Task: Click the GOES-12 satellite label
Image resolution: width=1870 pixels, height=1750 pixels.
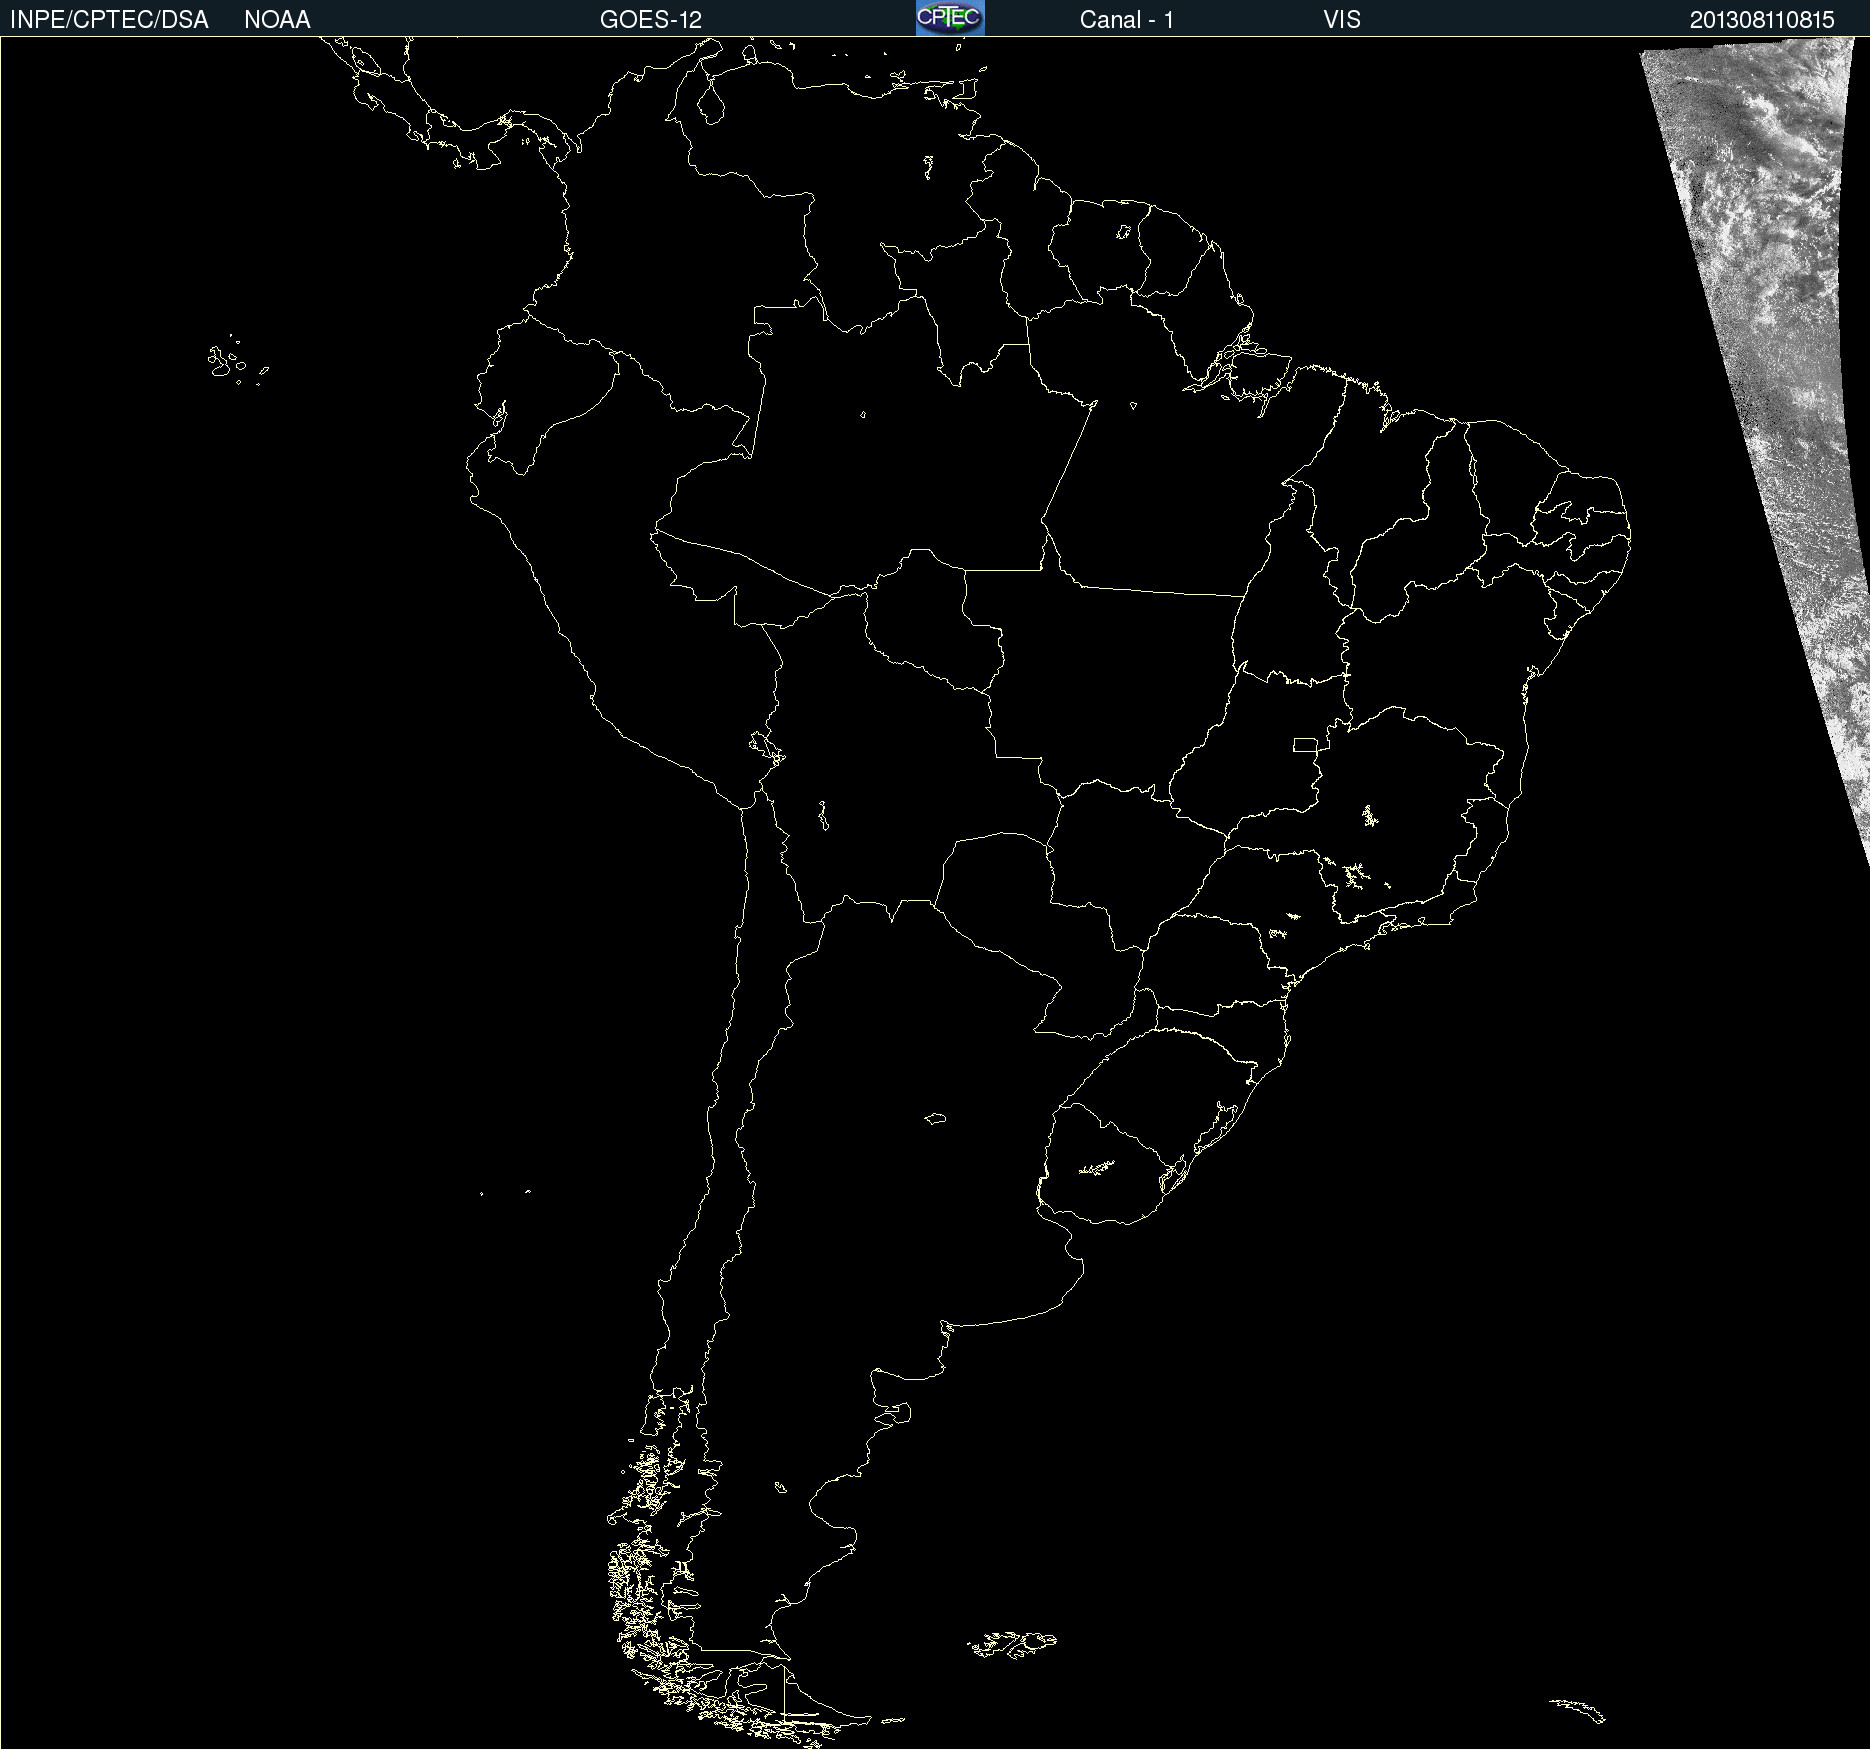Action: point(651,20)
